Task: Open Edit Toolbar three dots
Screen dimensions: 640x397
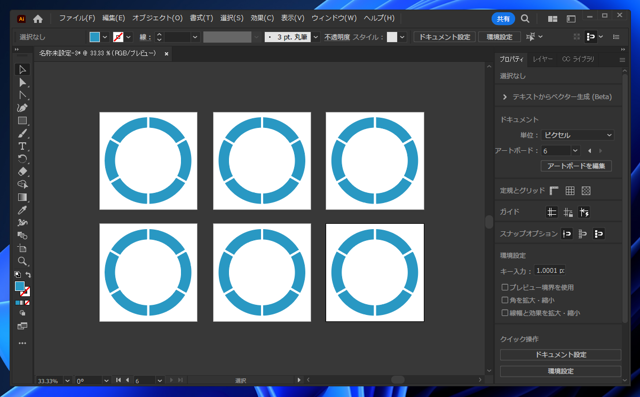Action: point(22,343)
